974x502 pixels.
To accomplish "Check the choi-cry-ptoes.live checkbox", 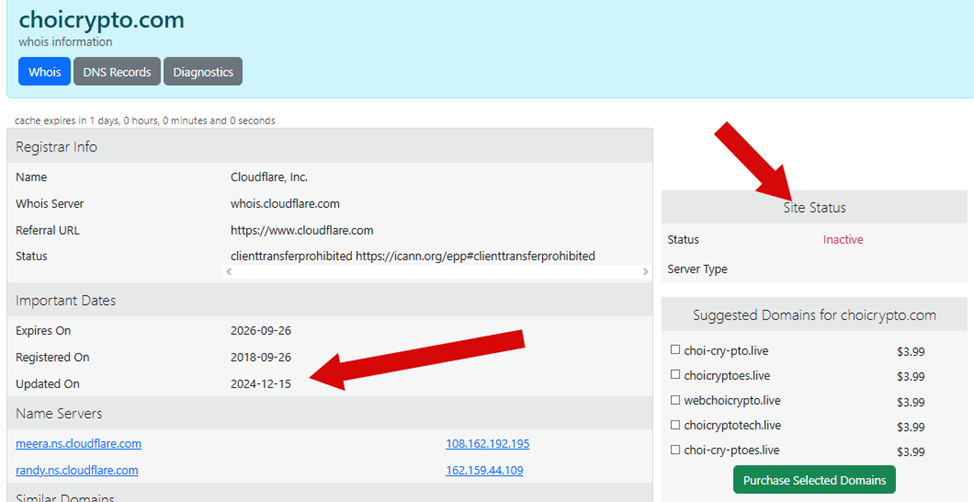I will click(675, 449).
